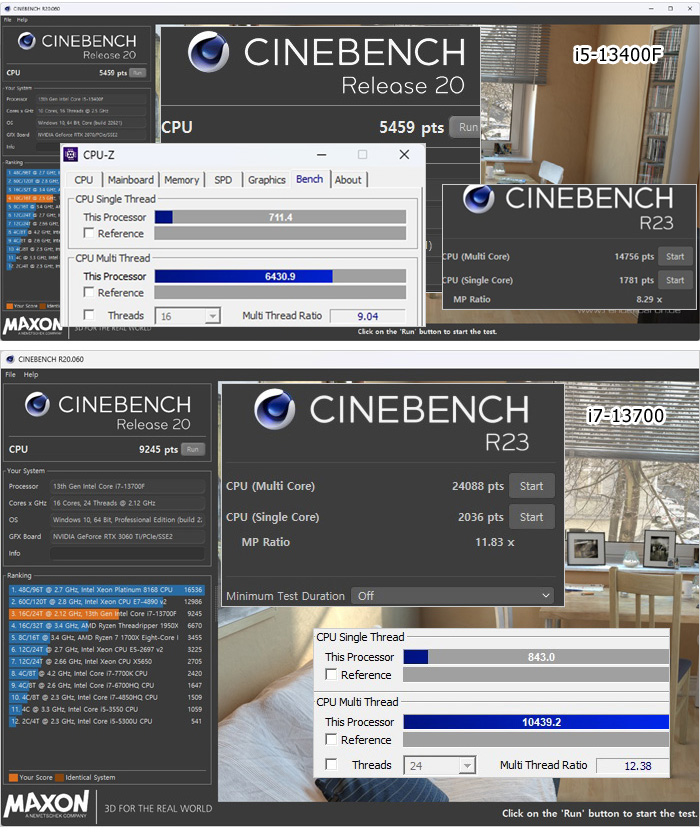Viewport: 700px width, 832px height.
Task: Click the large Cinebench Release 20 sphere logo
Action: pos(209,53)
